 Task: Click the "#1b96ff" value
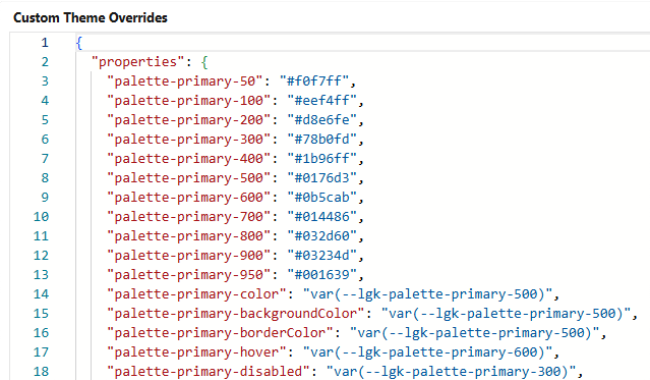[322, 159]
